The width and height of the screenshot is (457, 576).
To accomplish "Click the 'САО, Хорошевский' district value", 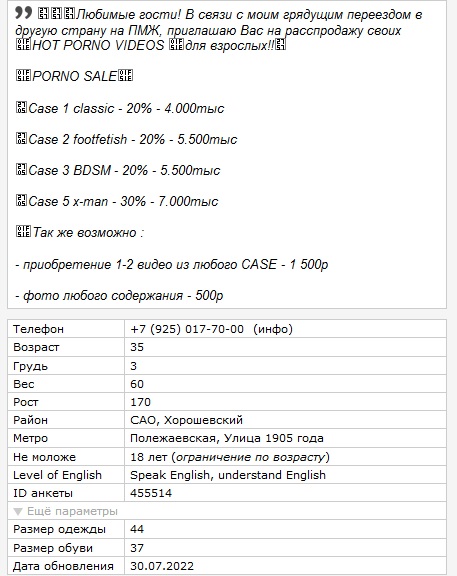I will pyautogui.click(x=186, y=420).
